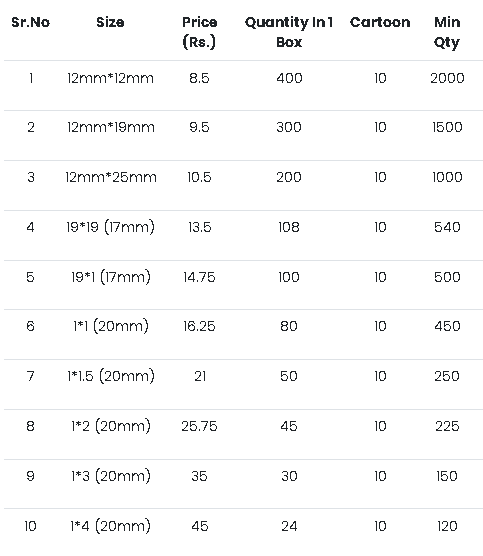Select the Min Qty column header
The width and height of the screenshot is (483, 556).
click(x=447, y=32)
